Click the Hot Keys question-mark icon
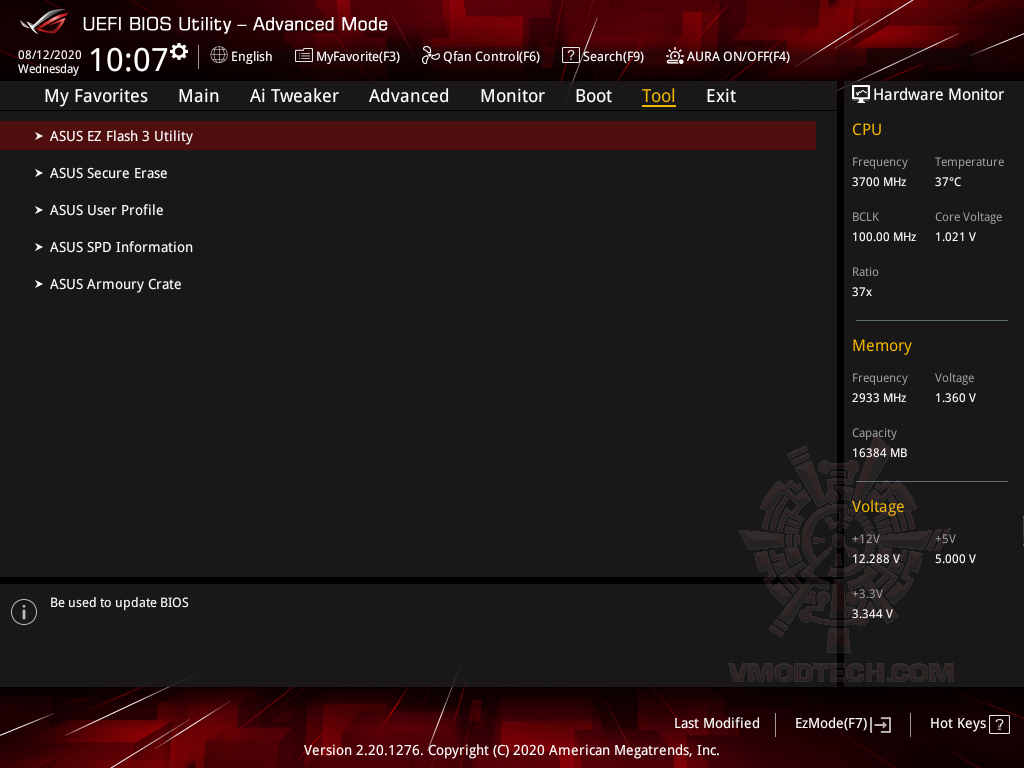This screenshot has width=1024, height=768. (999, 724)
